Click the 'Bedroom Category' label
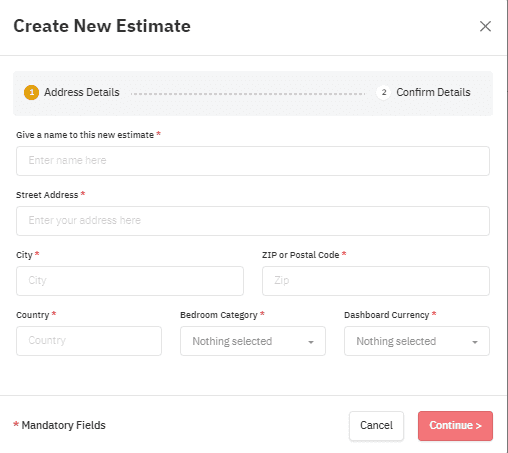This screenshot has width=508, height=453. (219, 315)
